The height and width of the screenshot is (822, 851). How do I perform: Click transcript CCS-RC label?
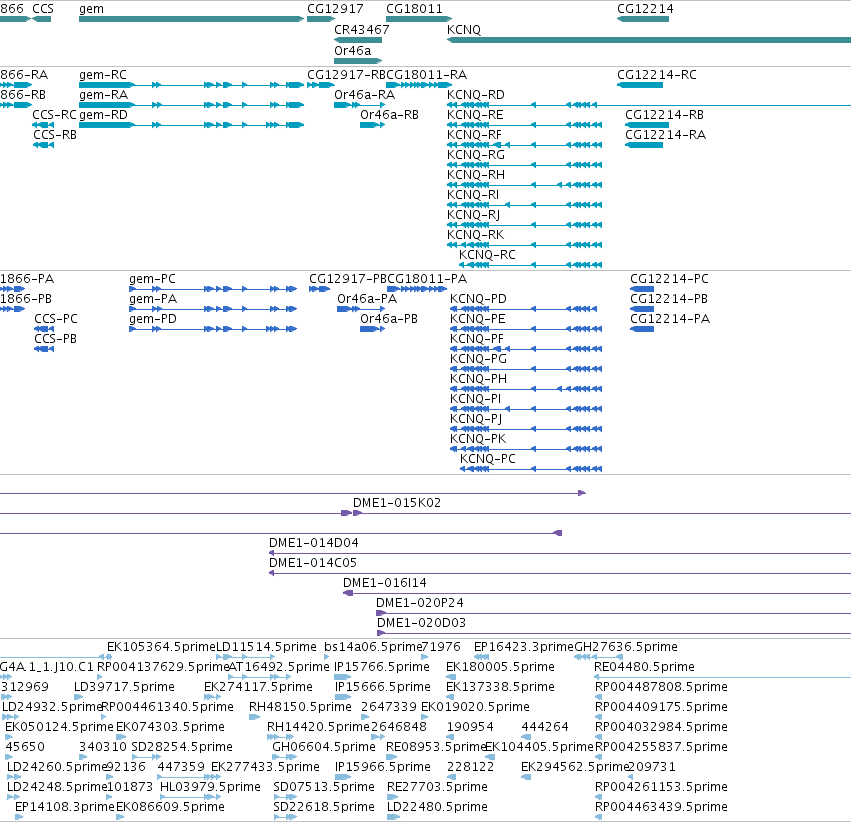(x=54, y=115)
